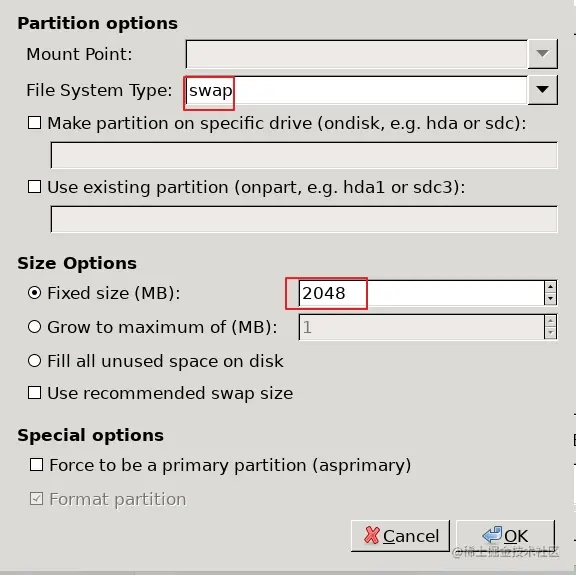Select Grow to maximum of (MB) option
The image size is (576, 575).
(35, 327)
